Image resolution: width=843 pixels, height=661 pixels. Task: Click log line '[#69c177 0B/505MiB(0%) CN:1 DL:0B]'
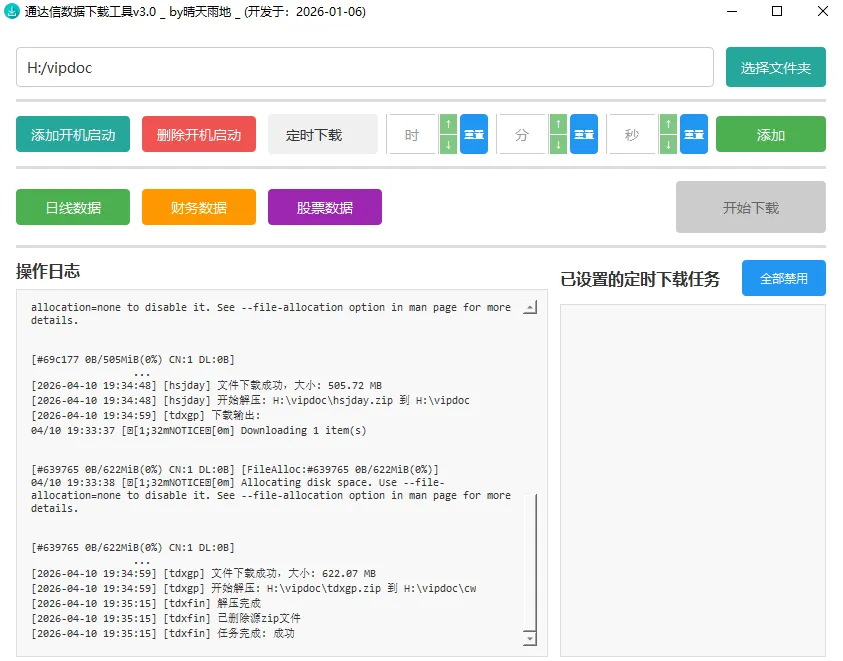(133, 360)
